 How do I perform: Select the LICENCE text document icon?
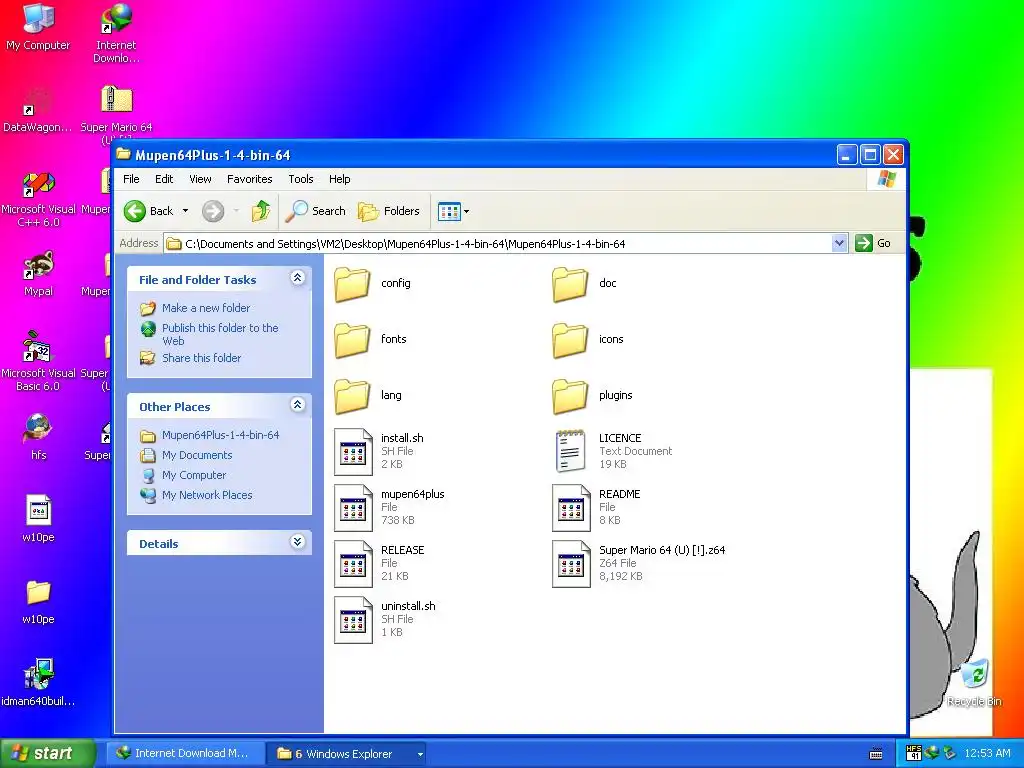(570, 451)
